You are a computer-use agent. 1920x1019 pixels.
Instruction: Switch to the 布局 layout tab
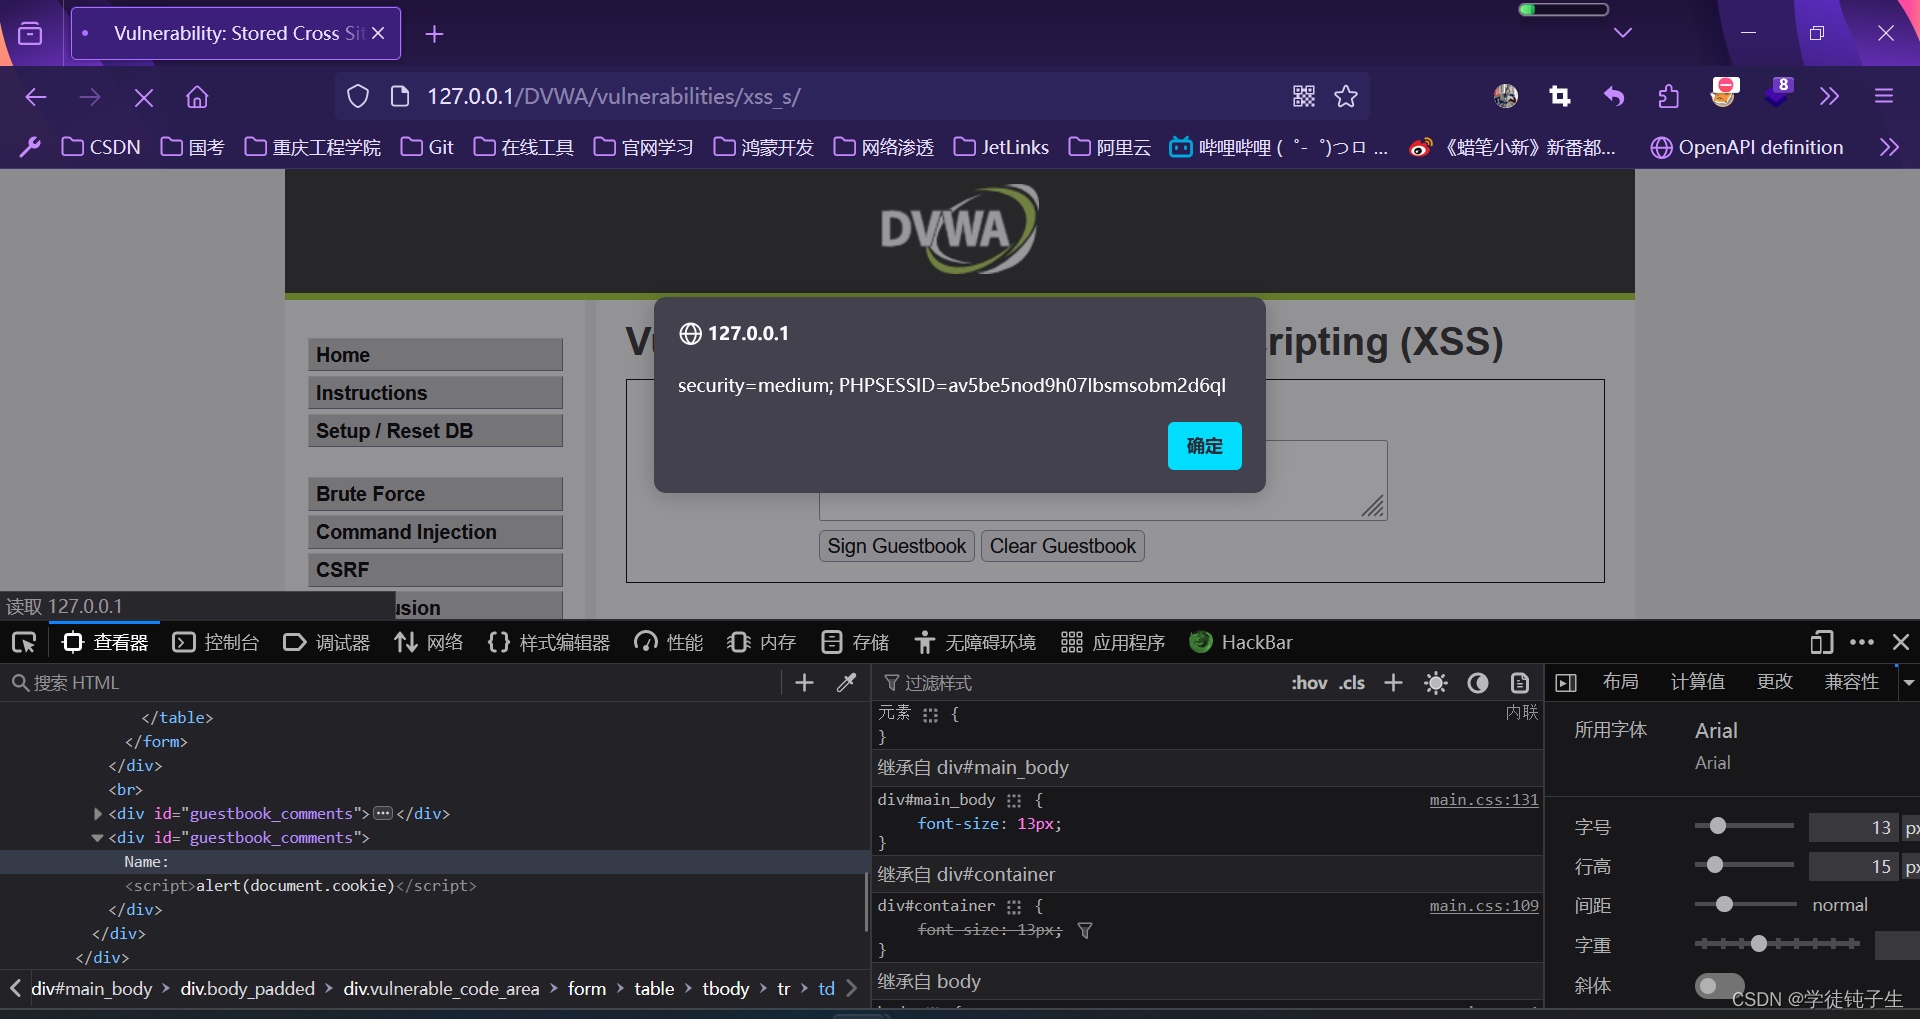[x=1620, y=682]
